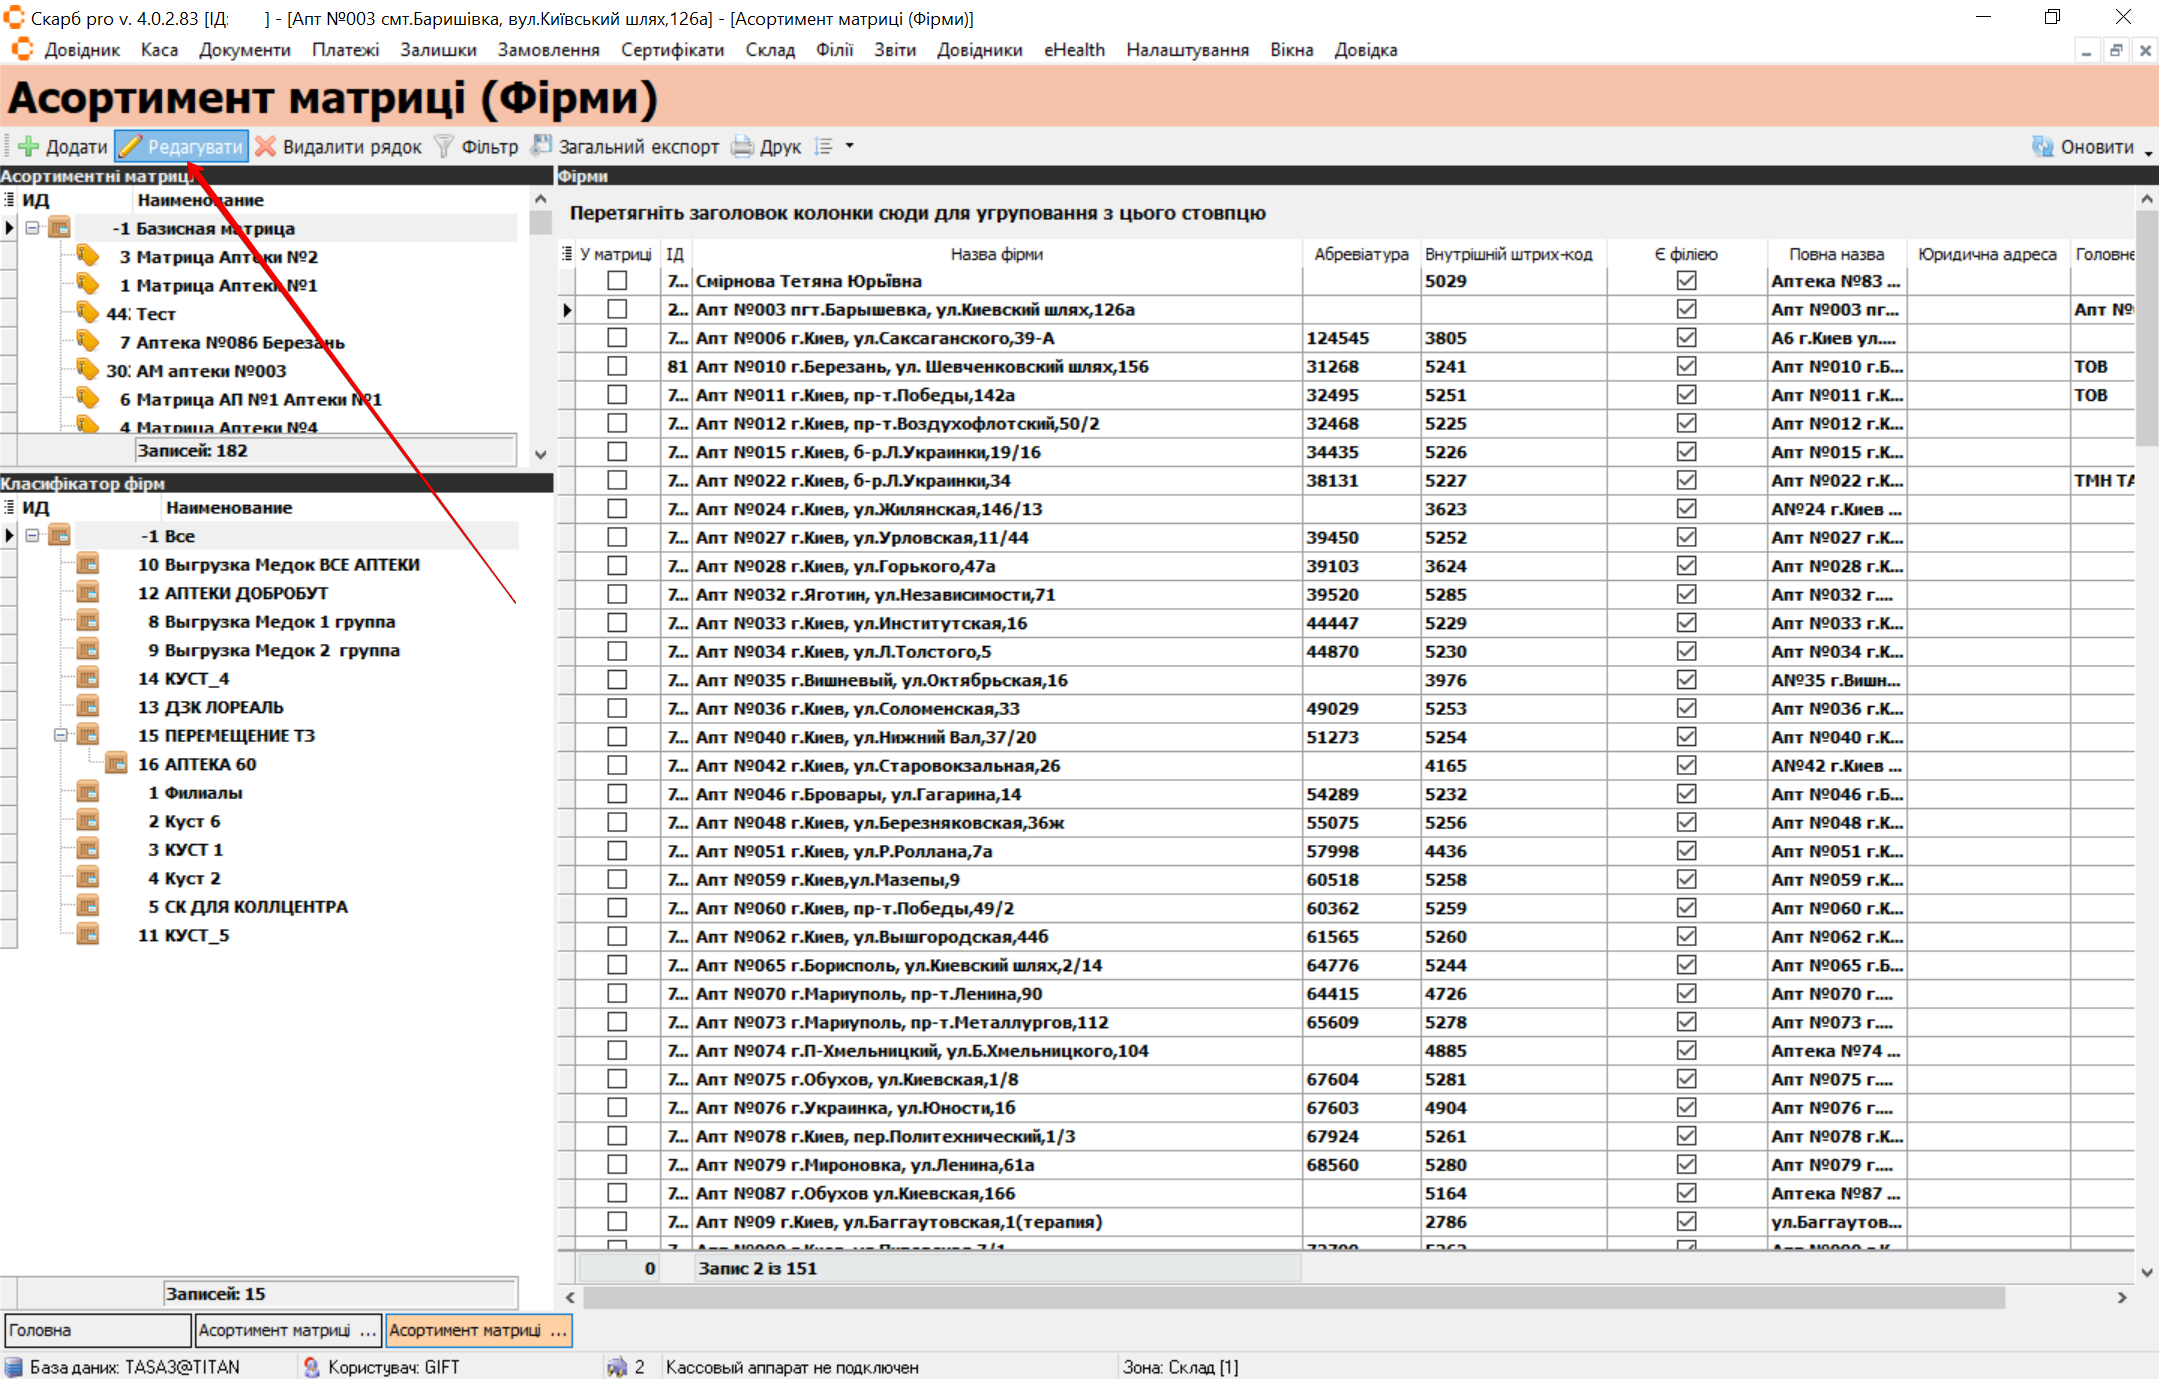This screenshot has height=1379, width=2159.
Task: Check У матриці box for Апт №010
Action: click(617, 367)
